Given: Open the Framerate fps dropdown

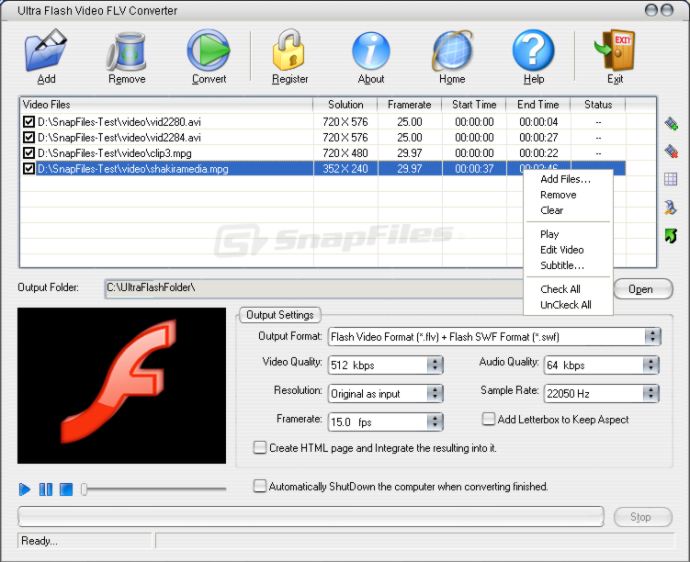Looking at the screenshot, I should point(435,422).
